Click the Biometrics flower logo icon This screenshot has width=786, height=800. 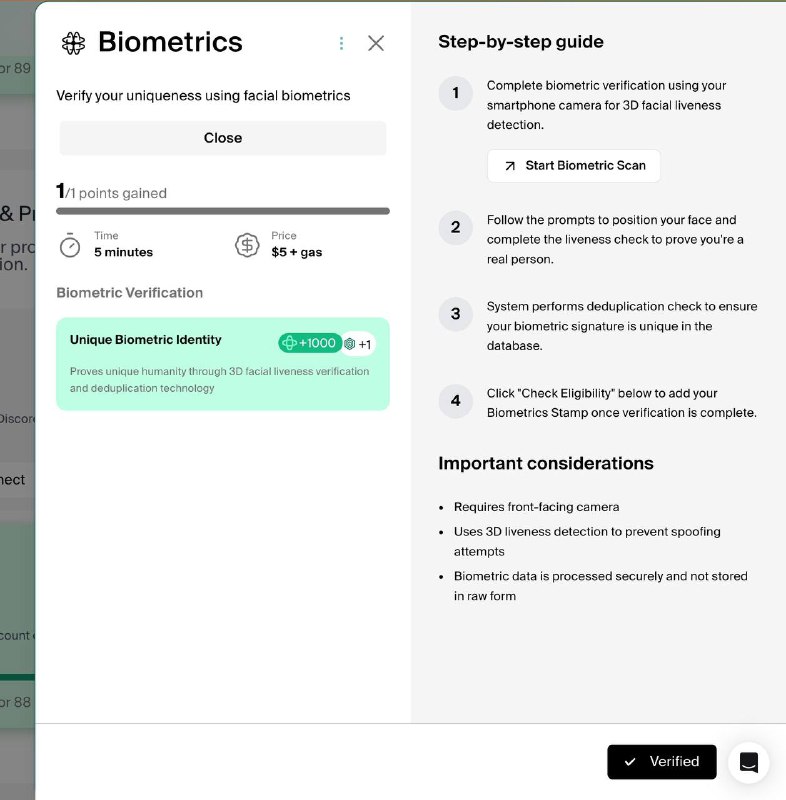(73, 43)
